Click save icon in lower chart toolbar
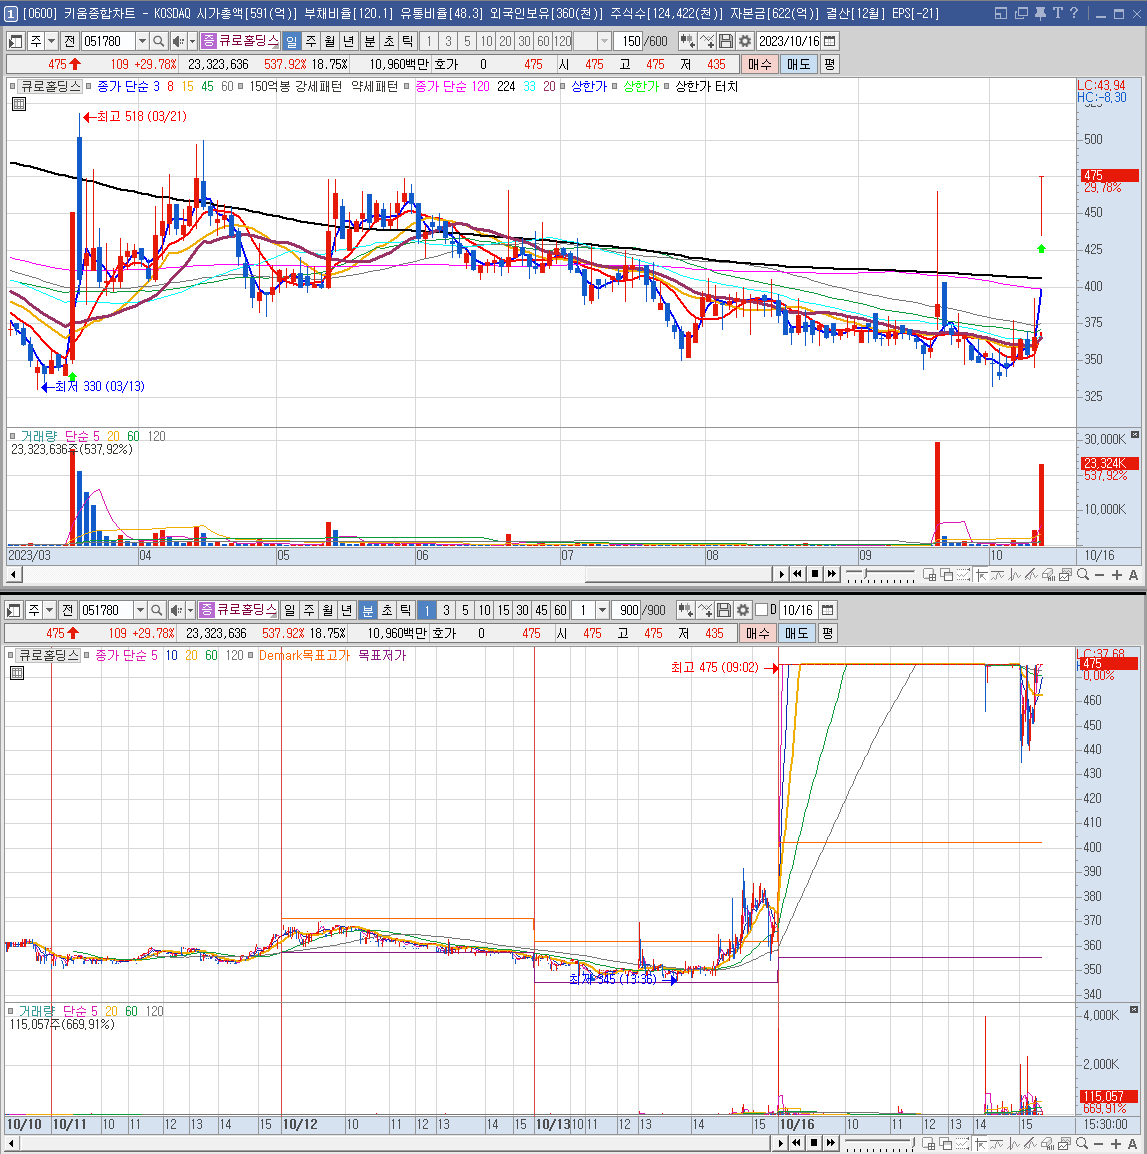This screenshot has height=1154, width=1147. click(724, 610)
